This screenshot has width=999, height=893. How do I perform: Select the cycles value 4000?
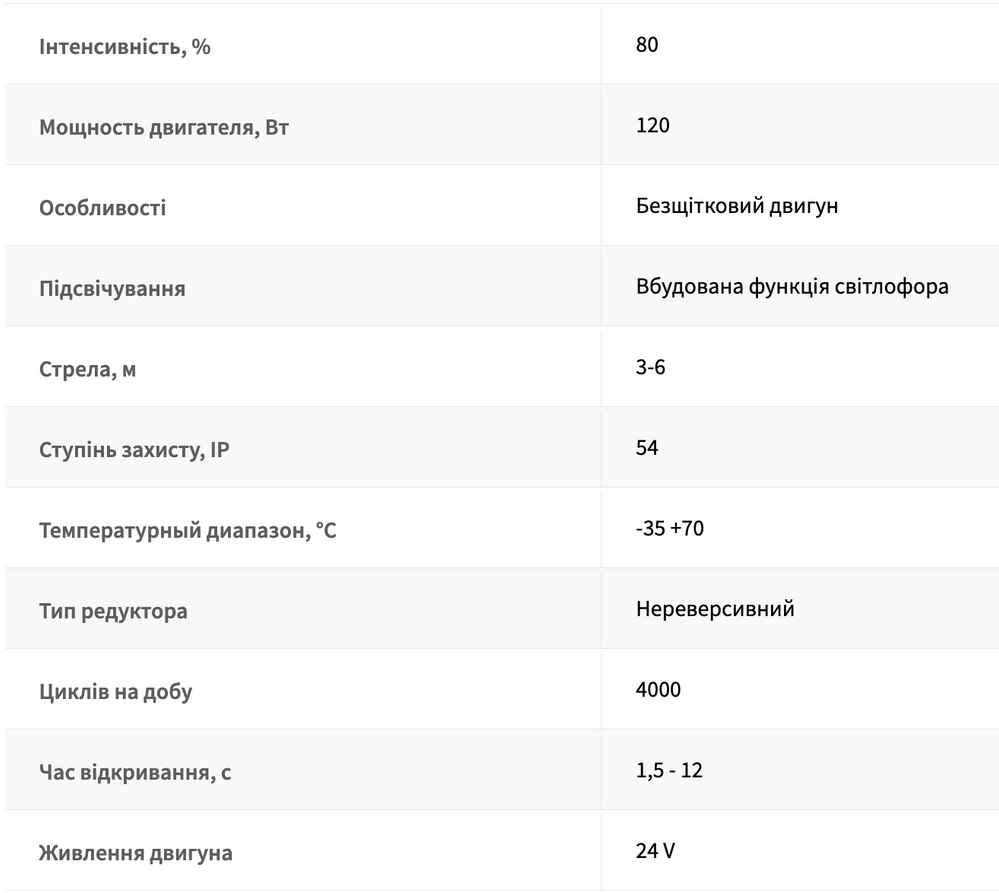pos(658,690)
